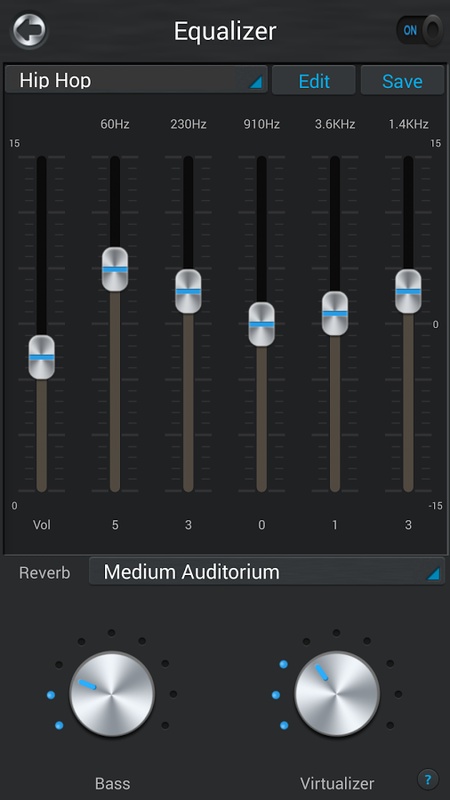Viewport: 450px width, 800px height.
Task: Click the 1.4KHz slider handle
Action: pyautogui.click(x=408, y=291)
